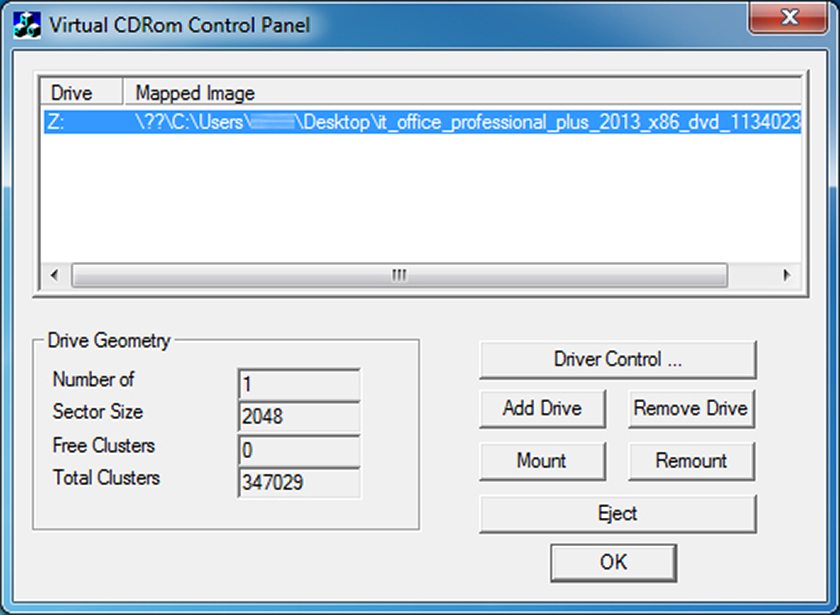Click the Number of field showing 1
The height and width of the screenshot is (615, 840).
pos(299,383)
